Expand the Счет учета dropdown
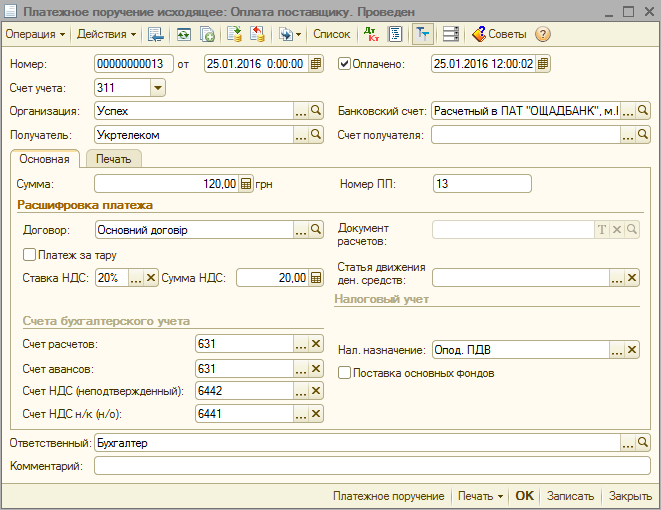The height and width of the screenshot is (510, 661). pyautogui.click(x=157, y=88)
